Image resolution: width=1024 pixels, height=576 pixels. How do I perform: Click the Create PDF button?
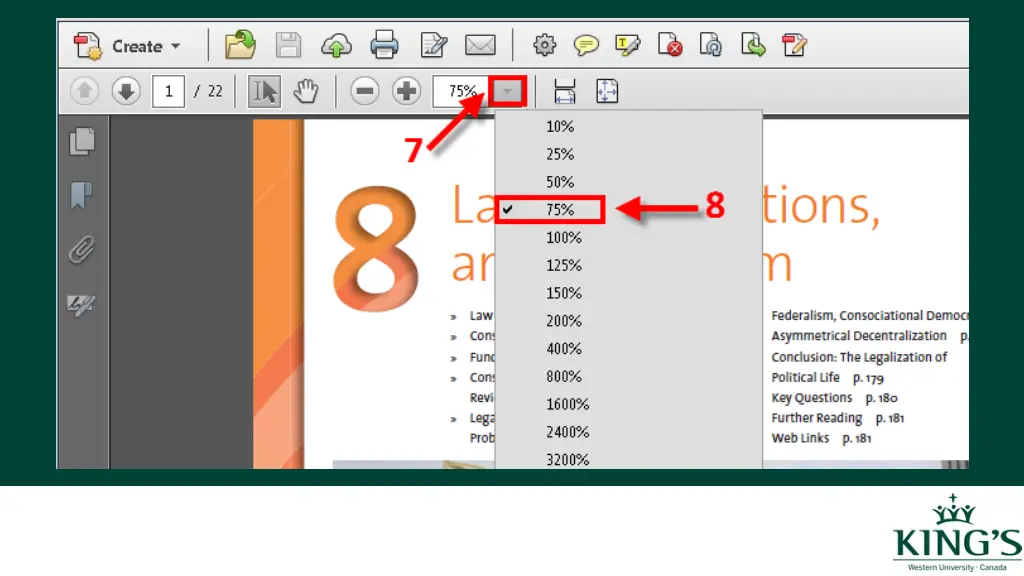tap(128, 46)
